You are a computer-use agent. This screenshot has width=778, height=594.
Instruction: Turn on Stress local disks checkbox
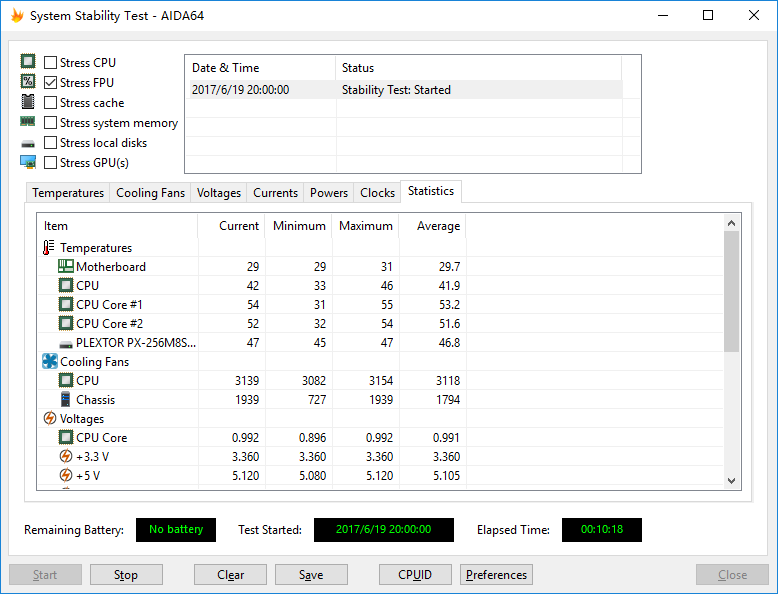(51, 143)
